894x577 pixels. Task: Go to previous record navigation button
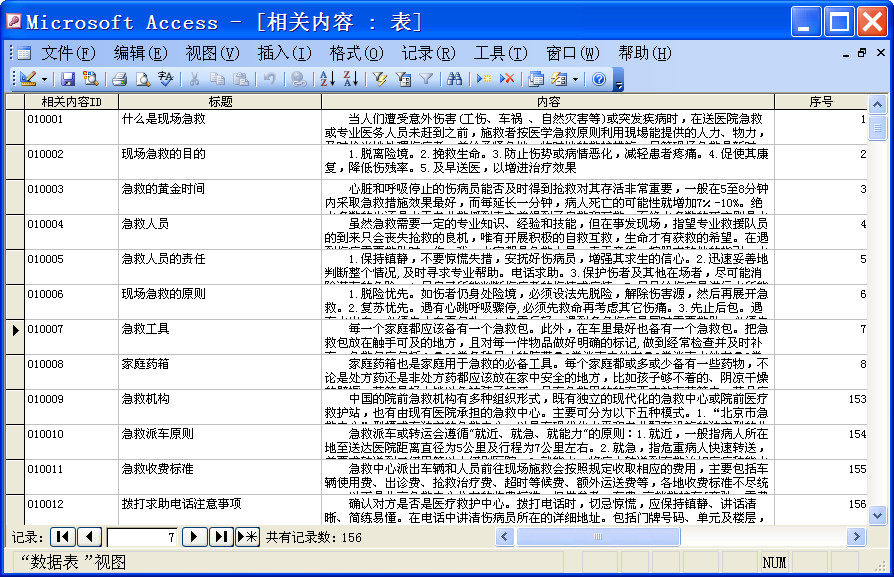pyautogui.click(x=90, y=537)
